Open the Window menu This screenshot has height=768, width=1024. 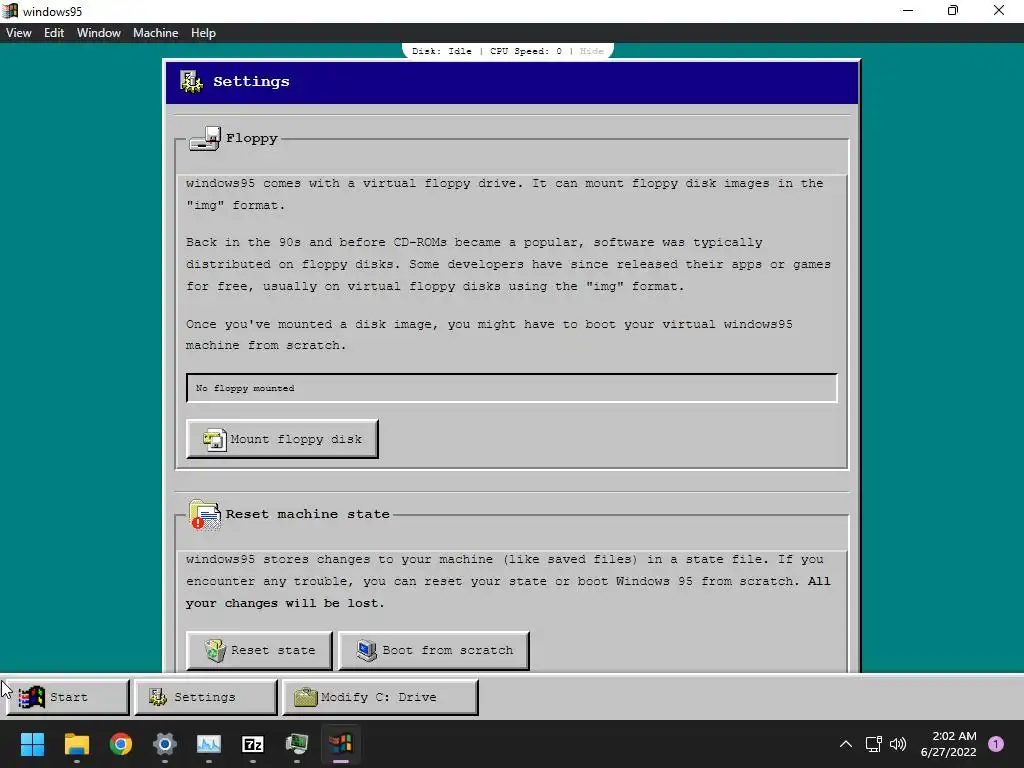tap(99, 33)
